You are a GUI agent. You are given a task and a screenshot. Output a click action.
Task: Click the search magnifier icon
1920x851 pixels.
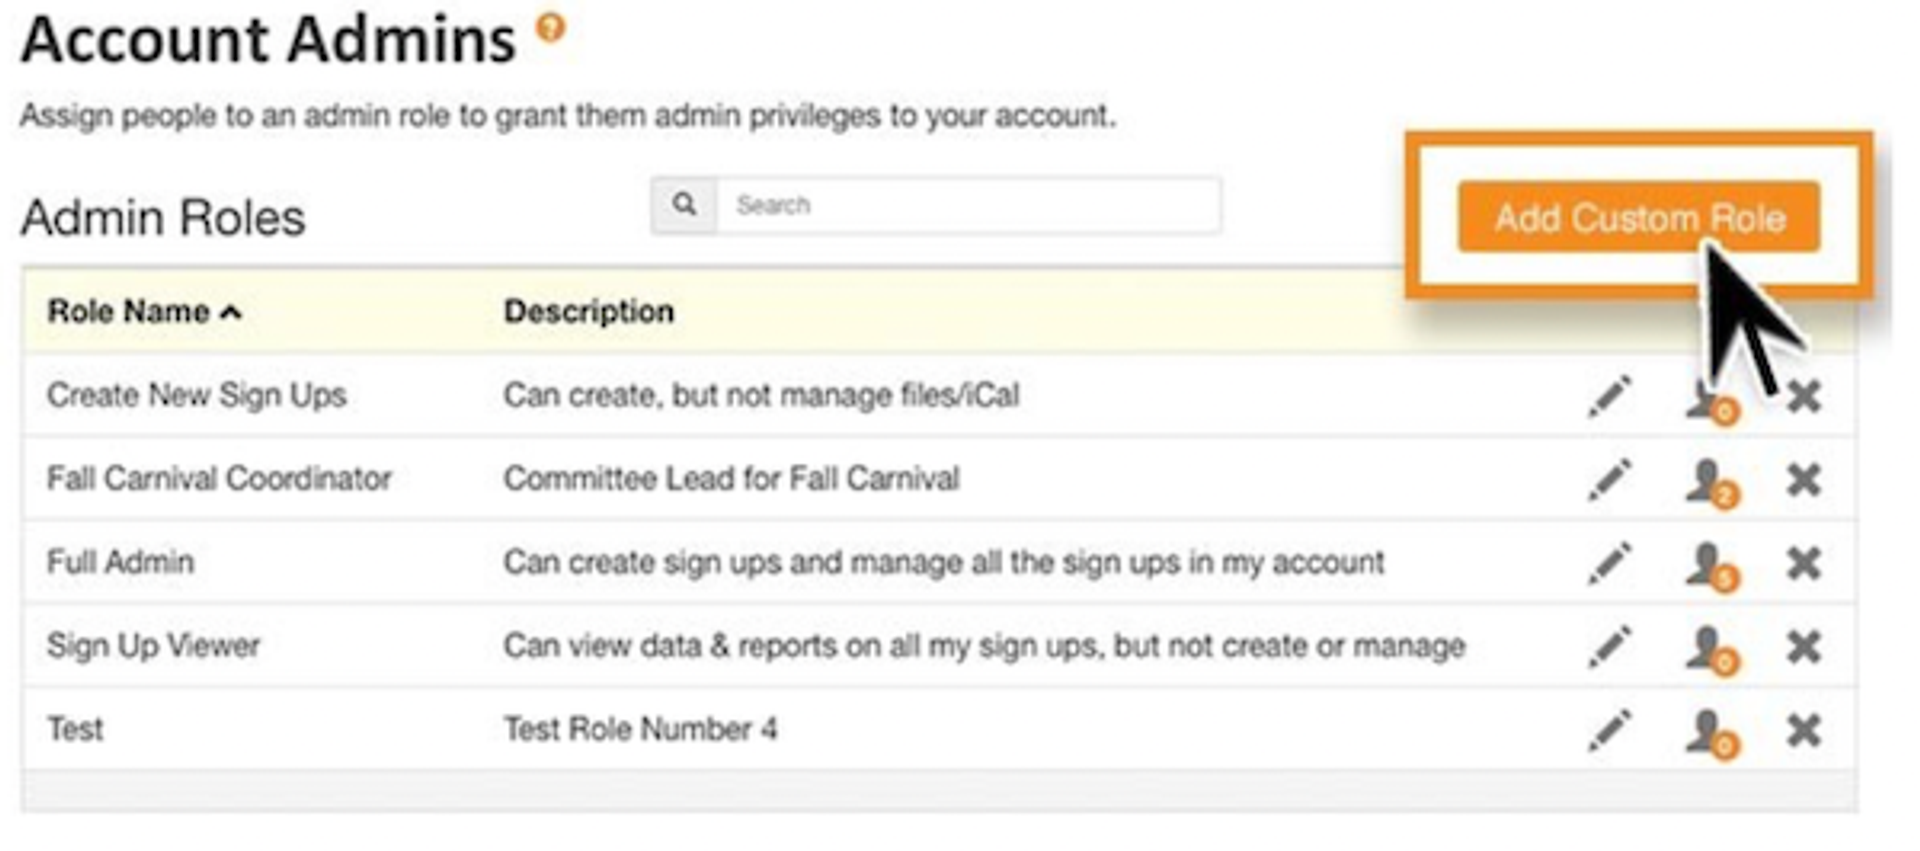684,205
